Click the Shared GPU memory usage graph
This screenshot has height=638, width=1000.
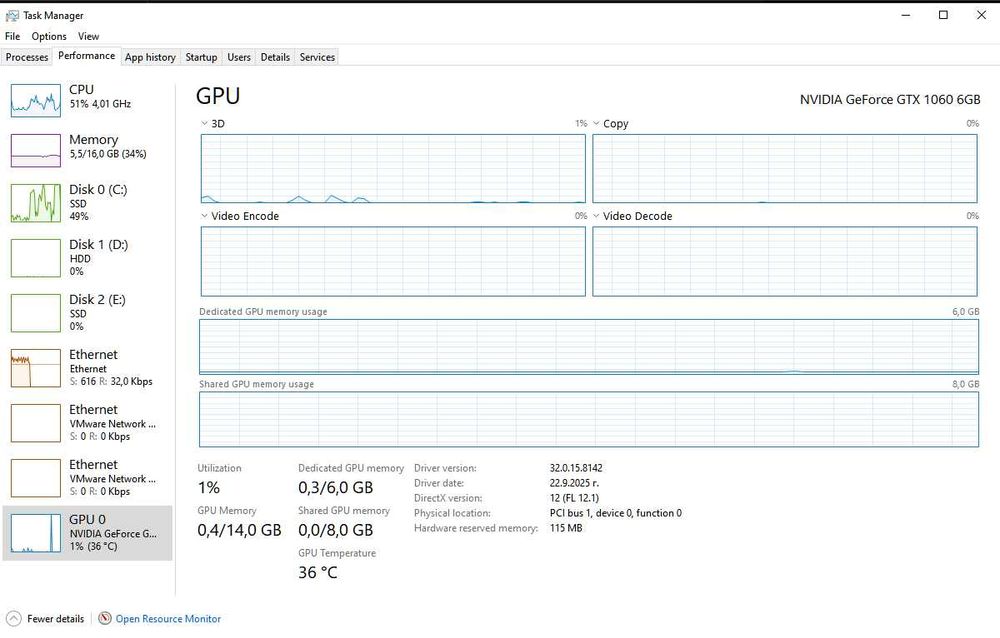[x=589, y=419]
